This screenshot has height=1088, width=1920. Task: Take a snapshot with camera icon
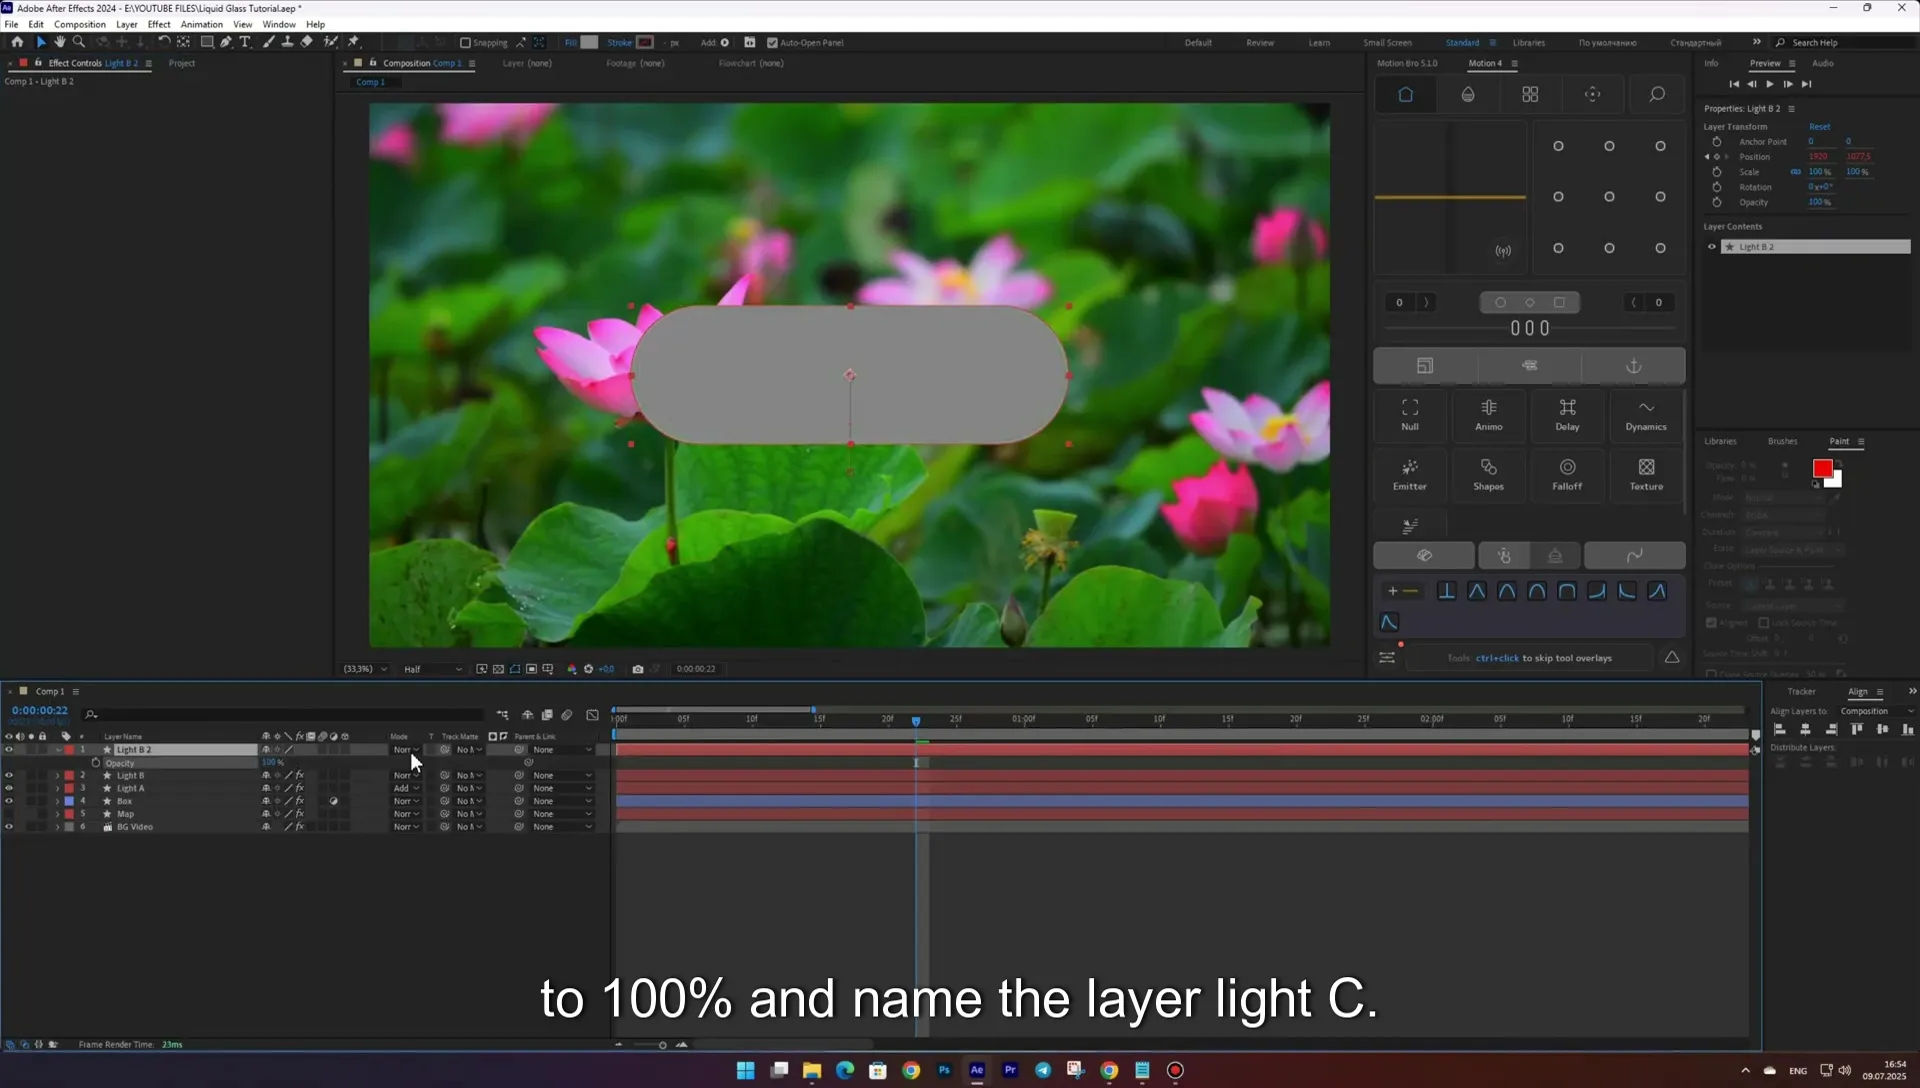point(638,669)
